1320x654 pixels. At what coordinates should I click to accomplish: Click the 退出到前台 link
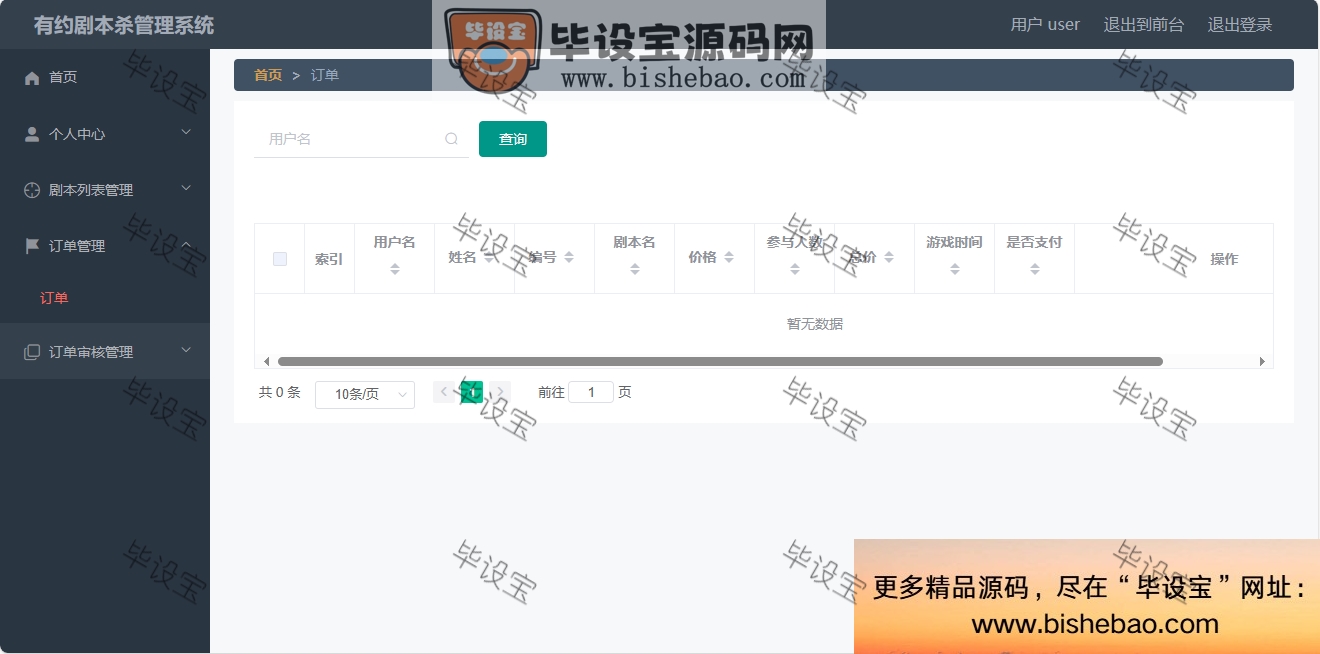point(1144,25)
